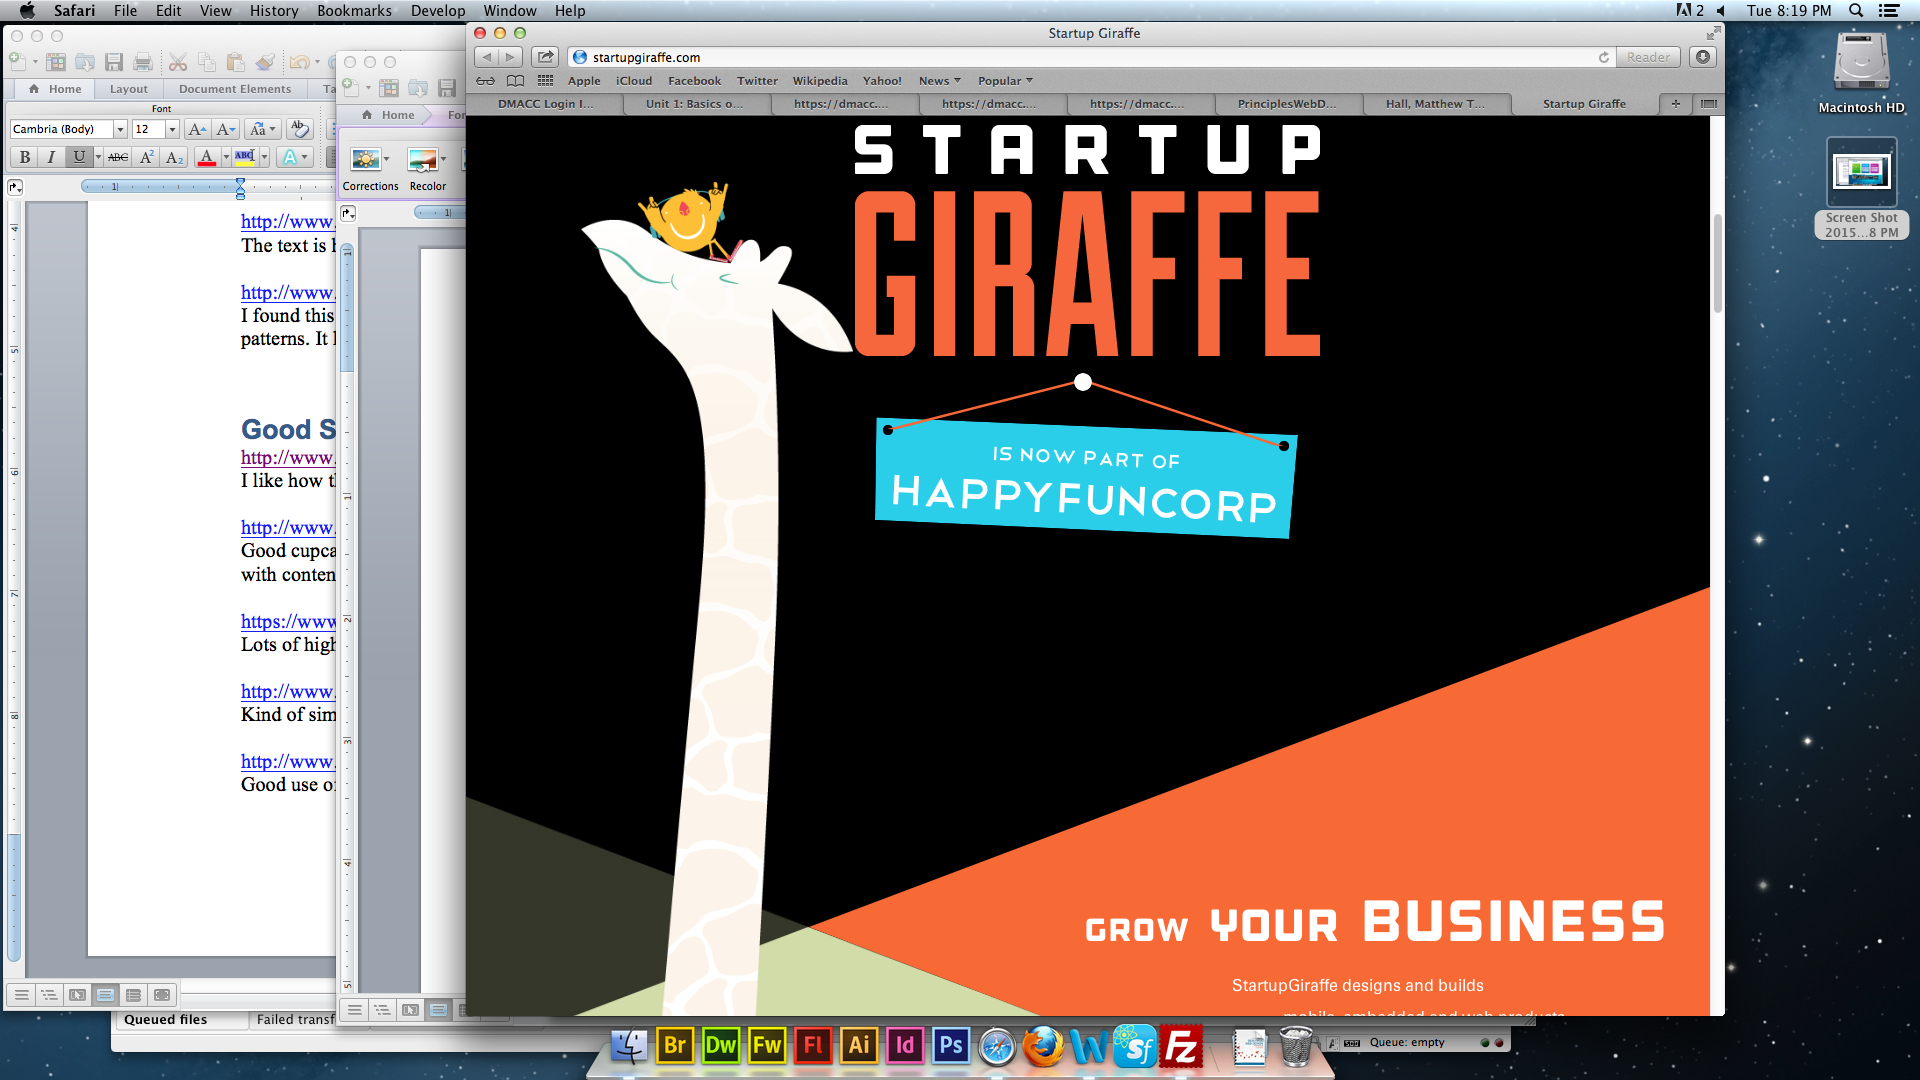Click the Safari share button
Image resolution: width=1920 pixels, height=1080 pixels.
[x=545, y=57]
